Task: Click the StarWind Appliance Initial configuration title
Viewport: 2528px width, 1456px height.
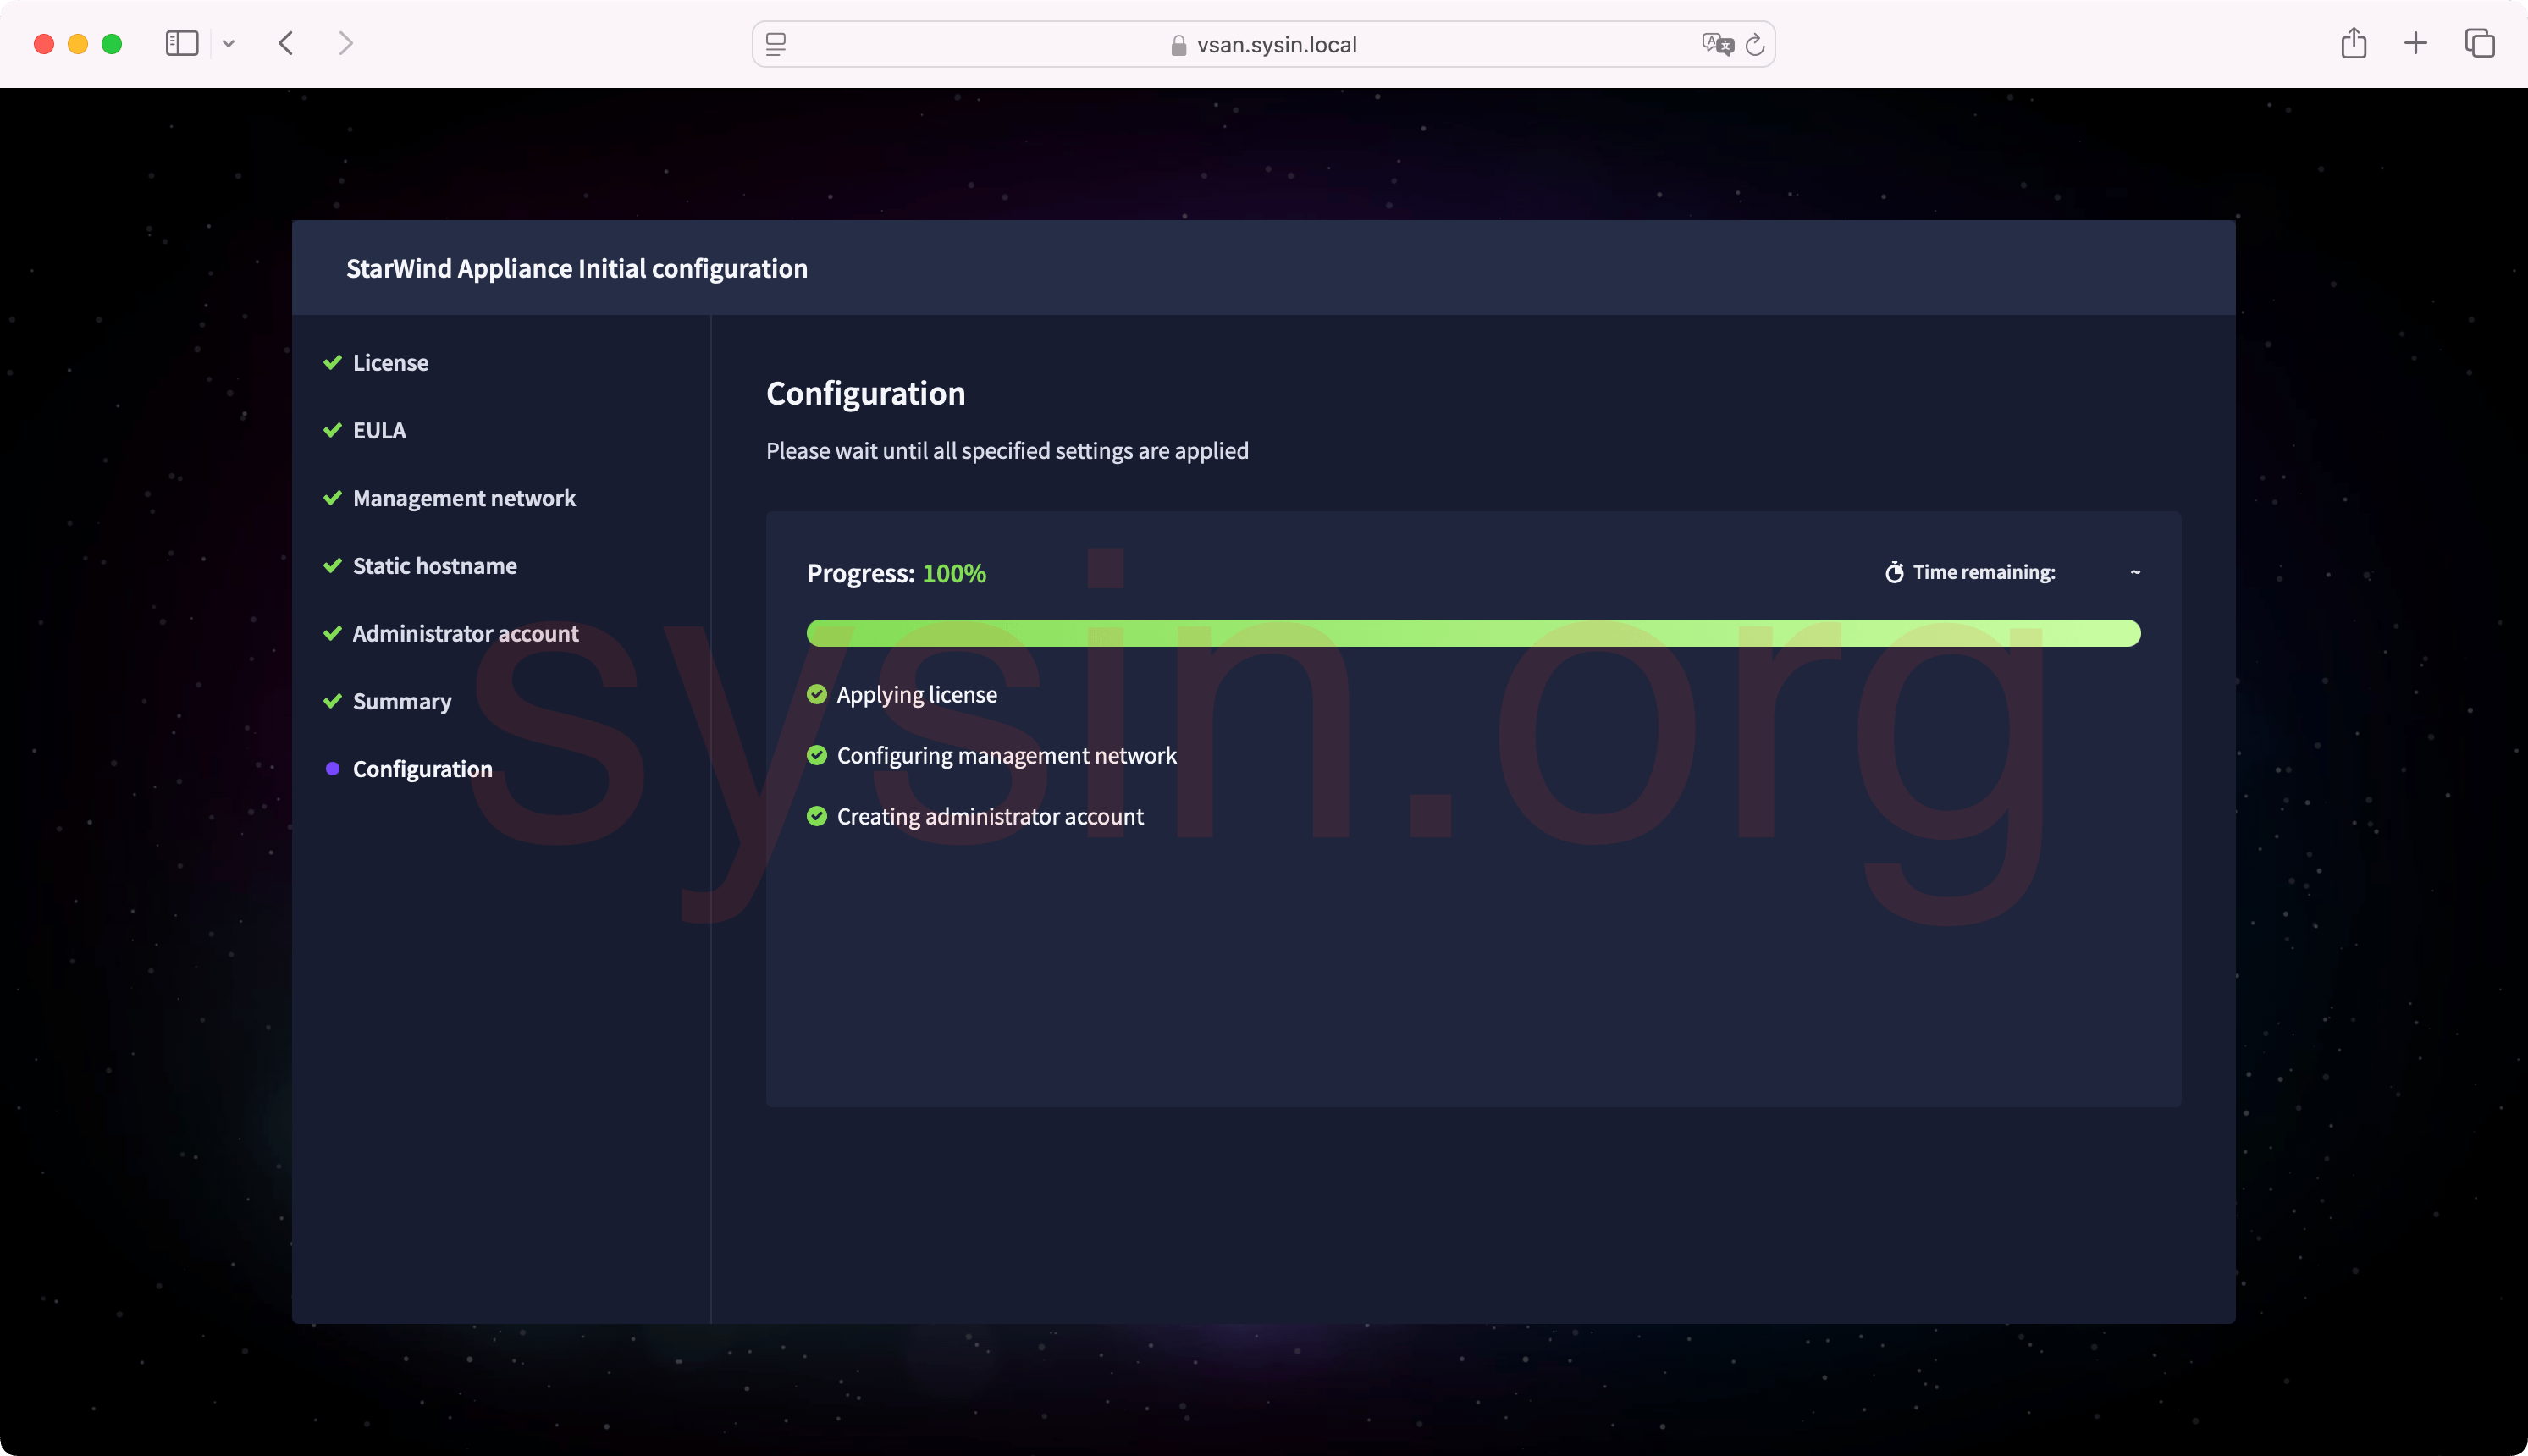Action: pyautogui.click(x=577, y=269)
